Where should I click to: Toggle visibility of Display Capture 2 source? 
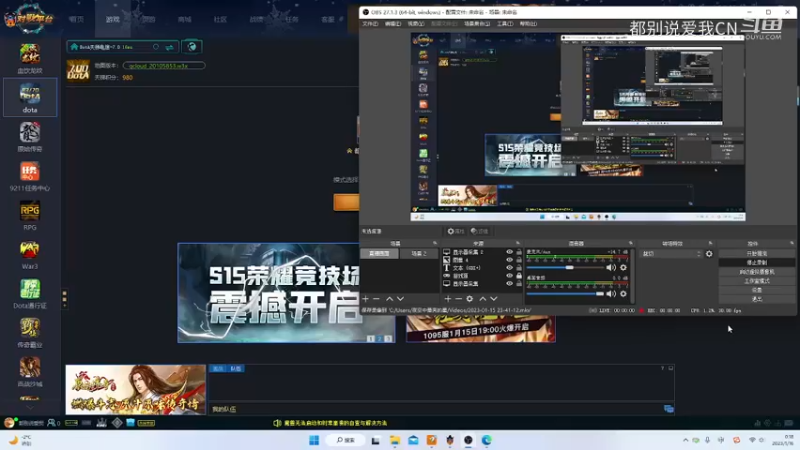pos(509,252)
